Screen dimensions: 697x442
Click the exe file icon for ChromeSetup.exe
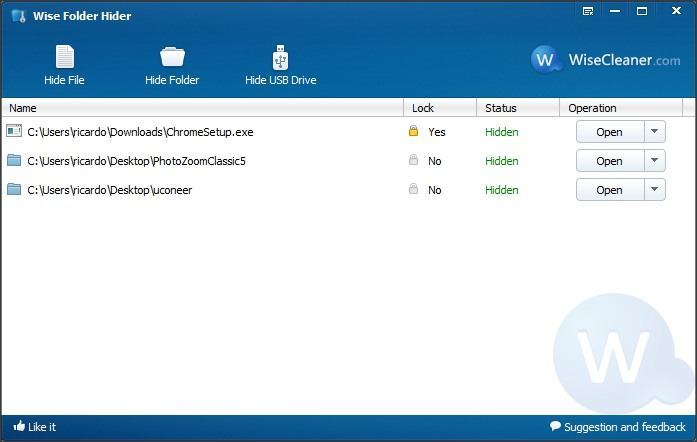point(14,131)
